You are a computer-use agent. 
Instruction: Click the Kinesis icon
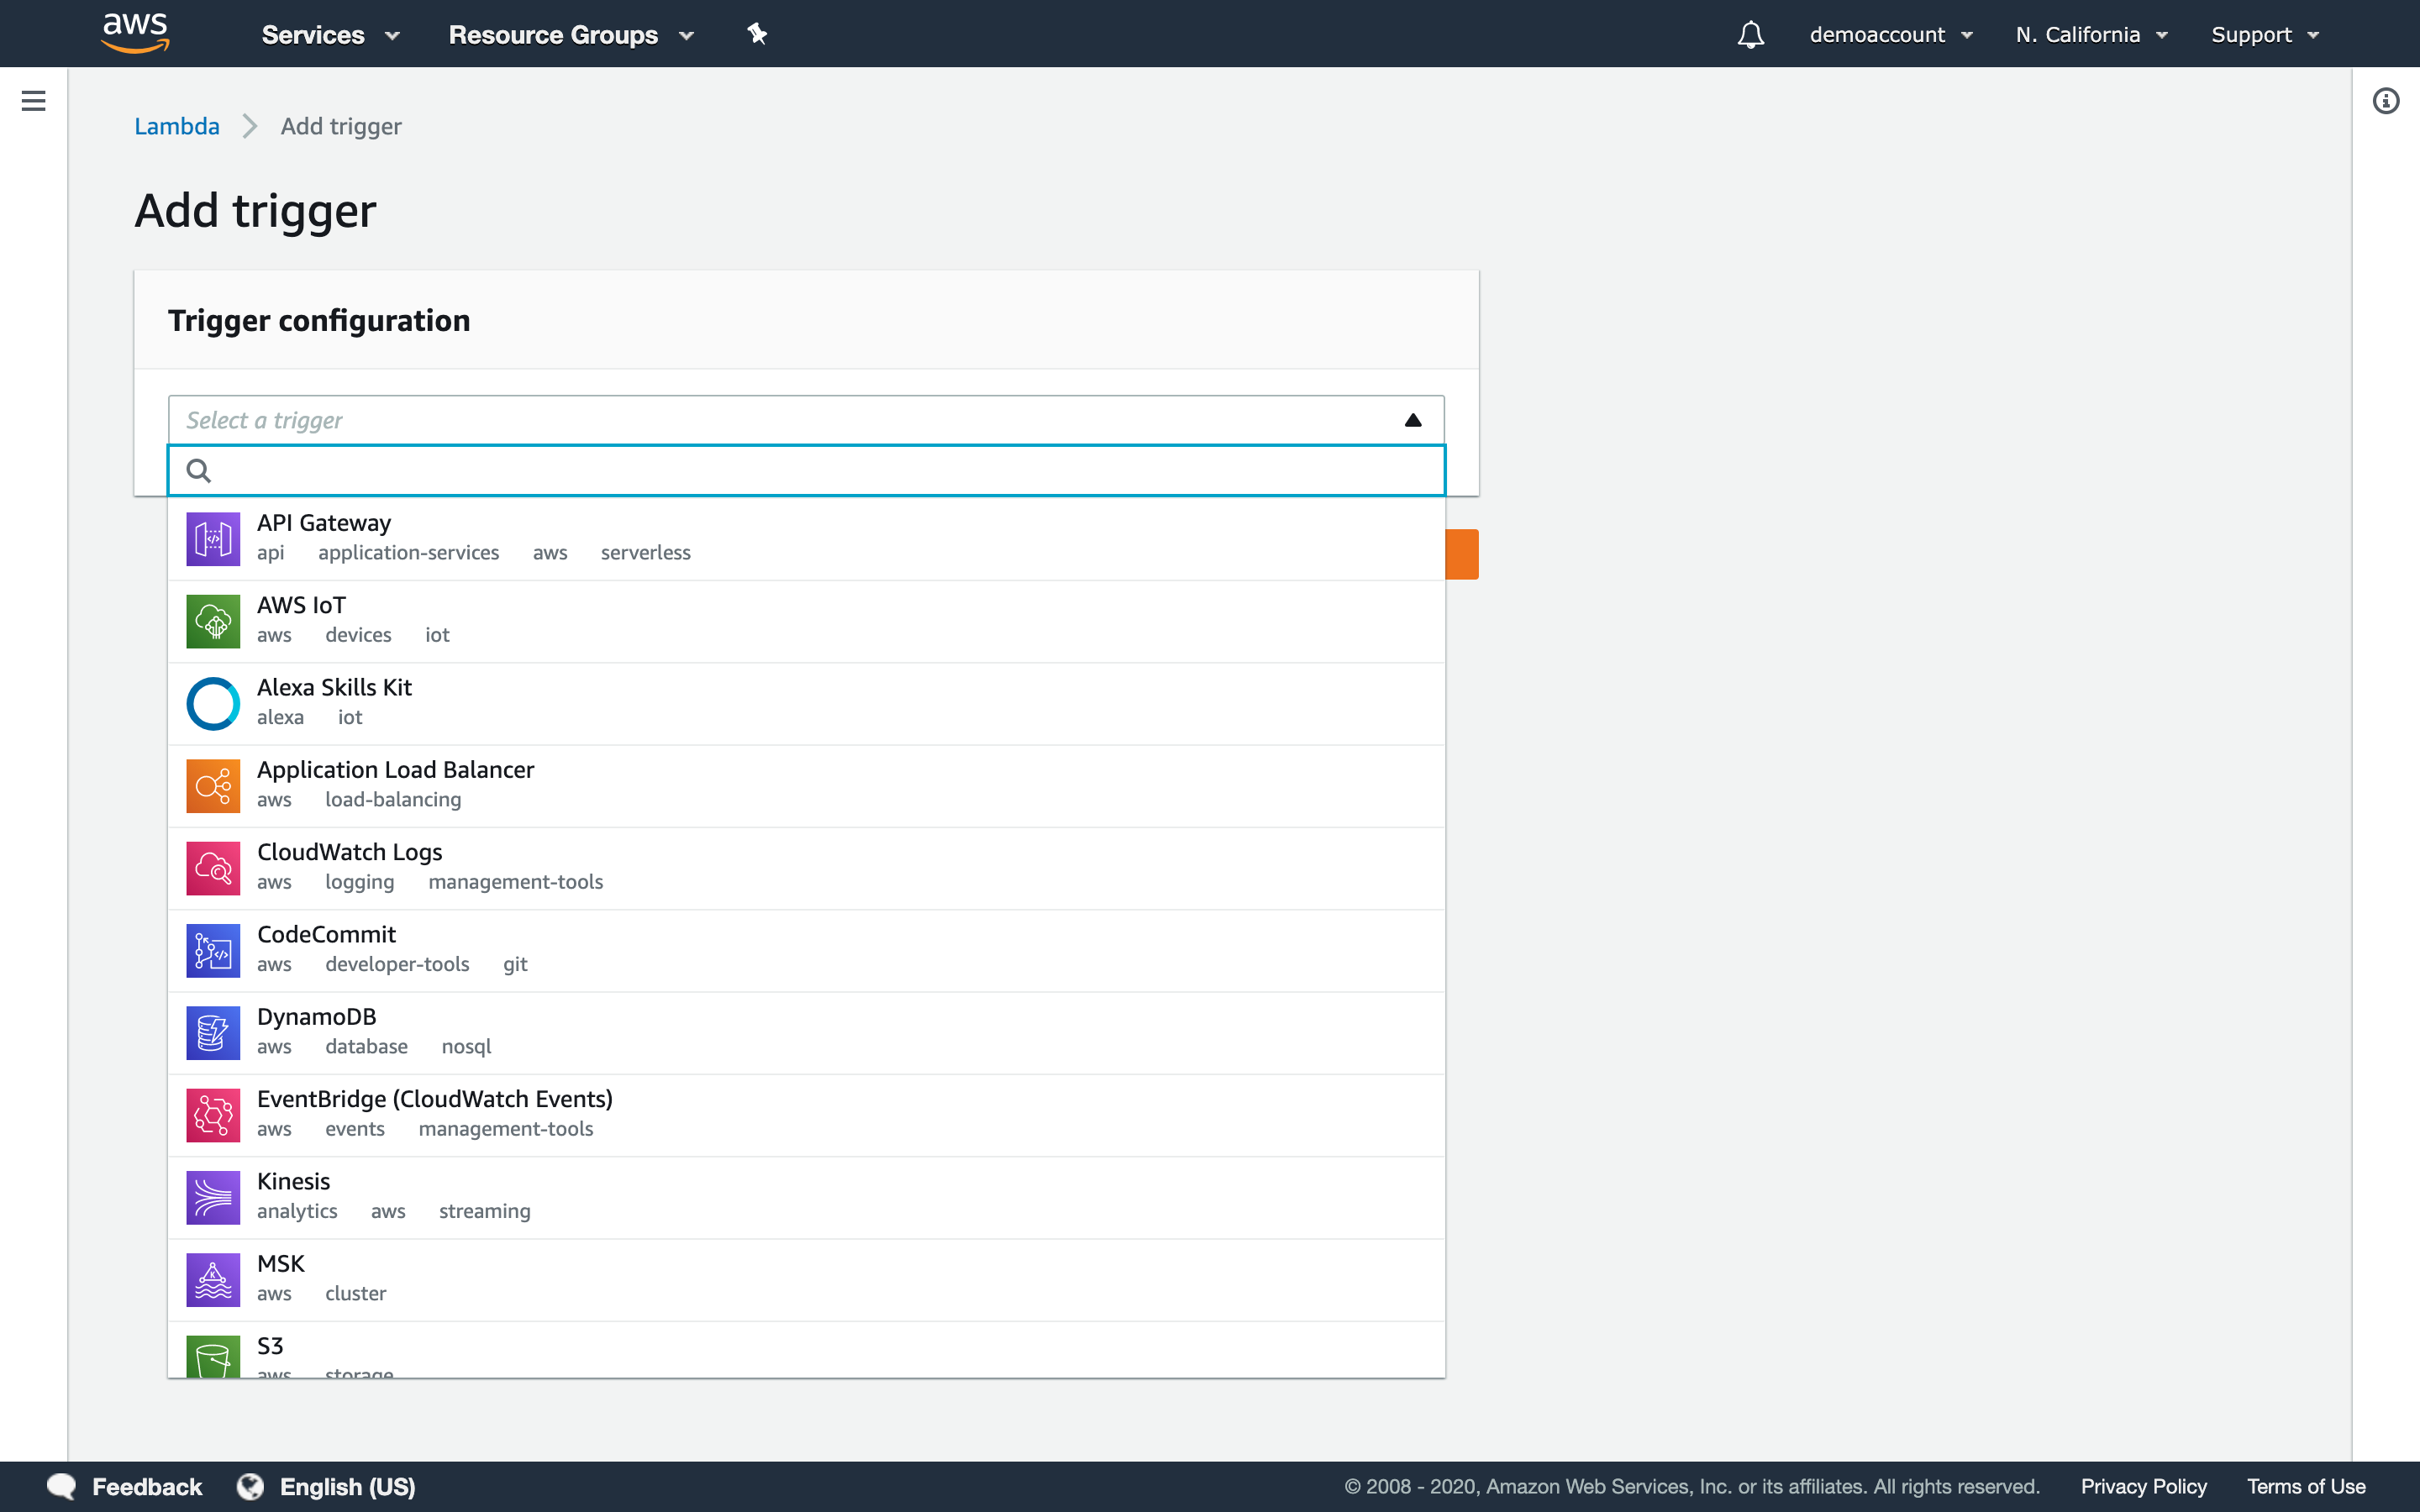click(x=213, y=1198)
